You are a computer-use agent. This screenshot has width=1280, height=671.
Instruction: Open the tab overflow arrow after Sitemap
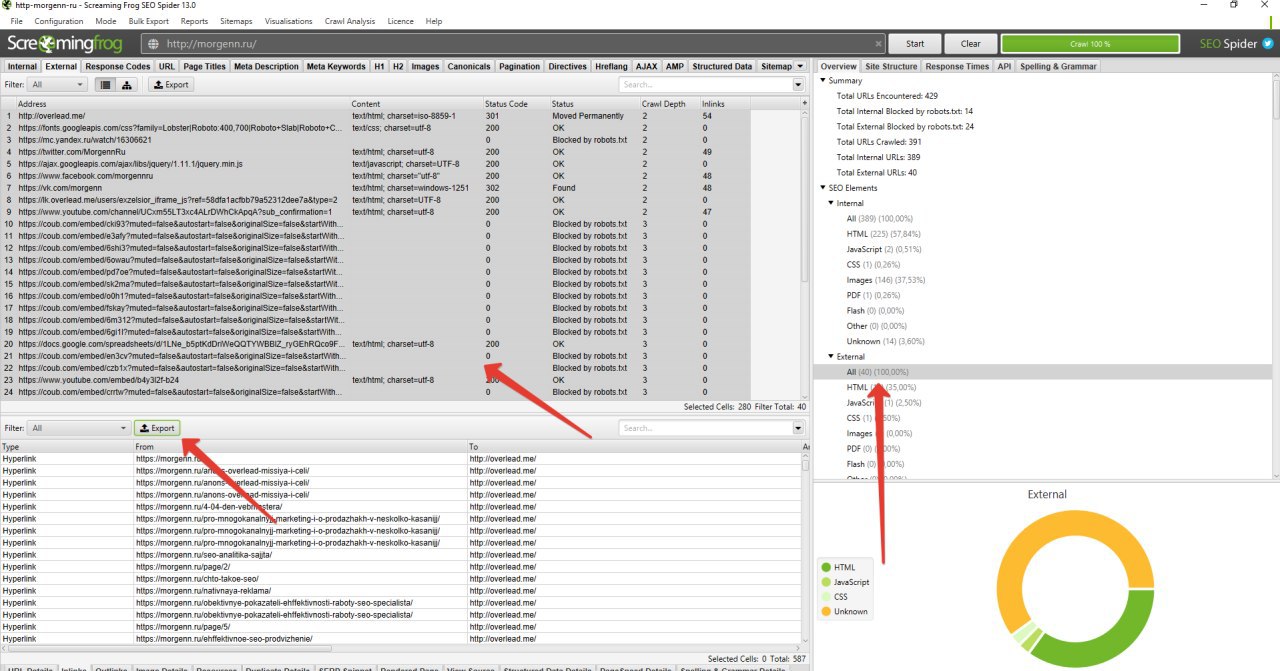point(800,66)
